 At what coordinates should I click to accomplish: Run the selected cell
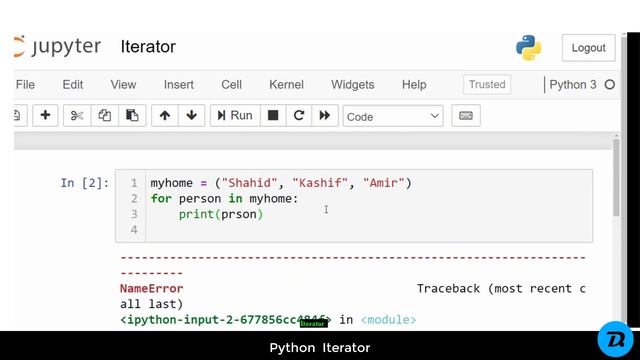click(235, 116)
